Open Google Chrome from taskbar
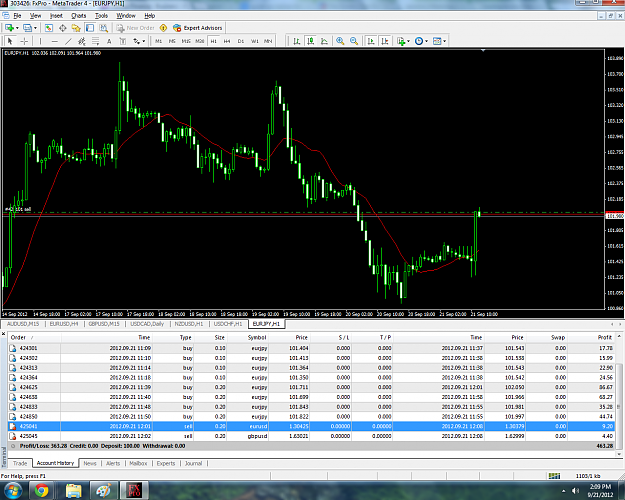625x500 pixels. point(41,490)
